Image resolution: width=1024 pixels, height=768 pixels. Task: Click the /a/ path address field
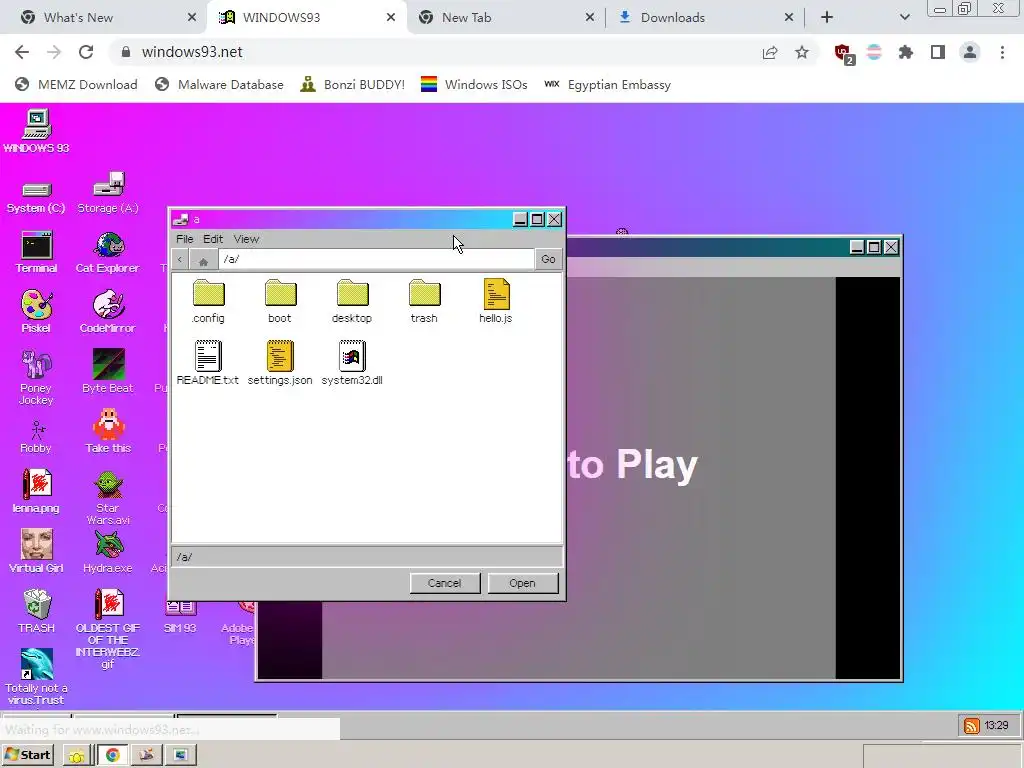(x=376, y=259)
